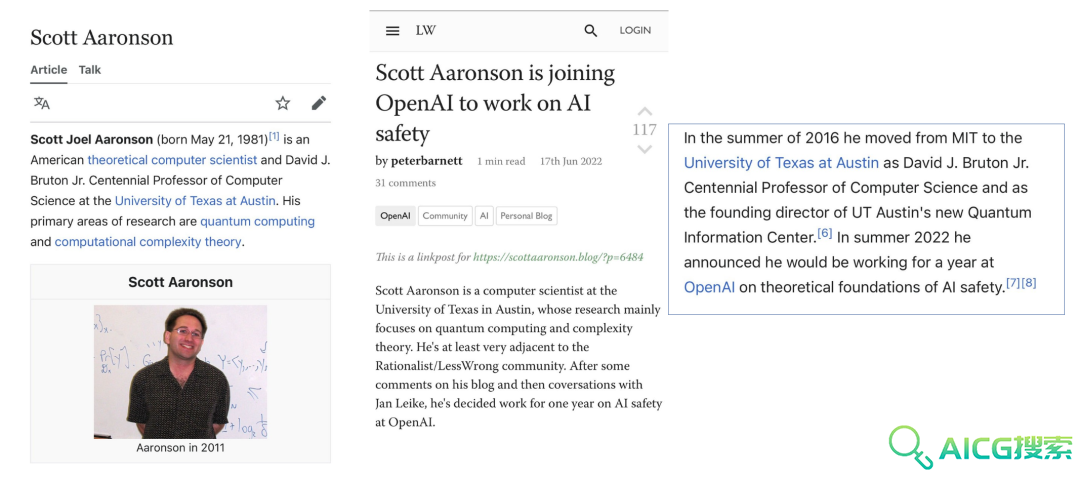Follow the computational complexity theory link
The image size is (1080, 479).
coord(148,242)
